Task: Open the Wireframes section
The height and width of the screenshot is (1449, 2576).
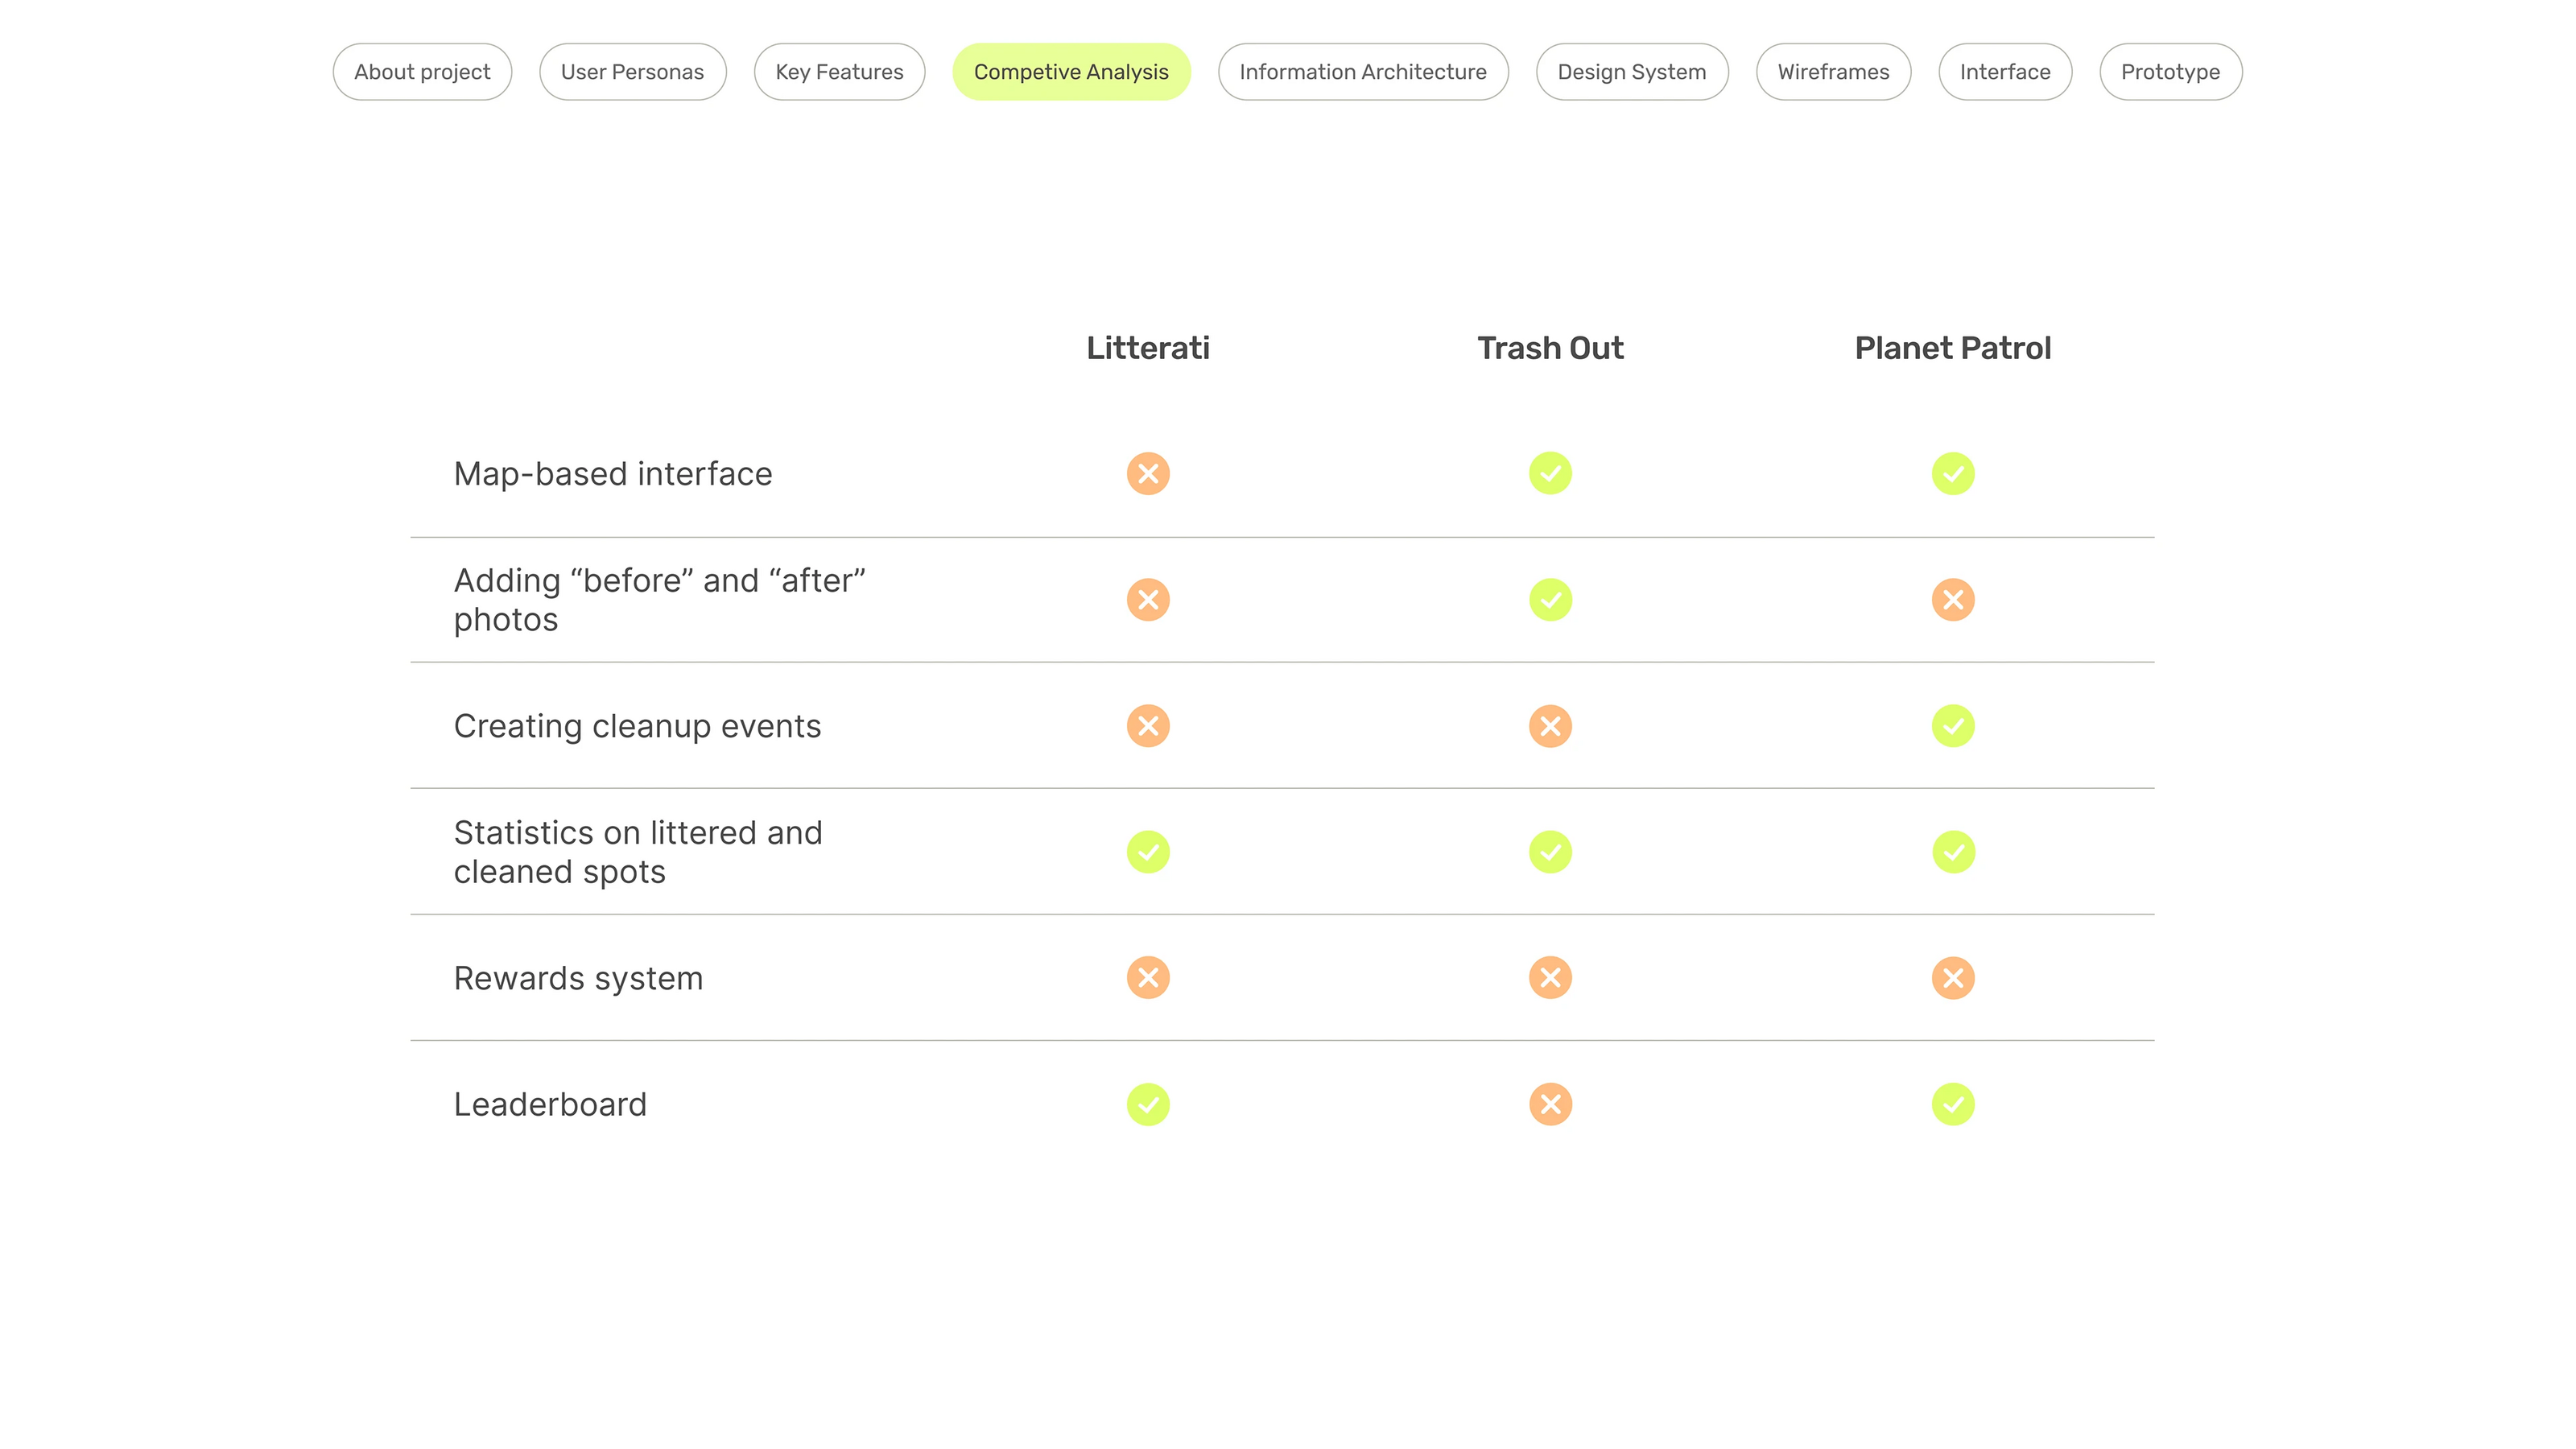Action: pyautogui.click(x=1833, y=72)
